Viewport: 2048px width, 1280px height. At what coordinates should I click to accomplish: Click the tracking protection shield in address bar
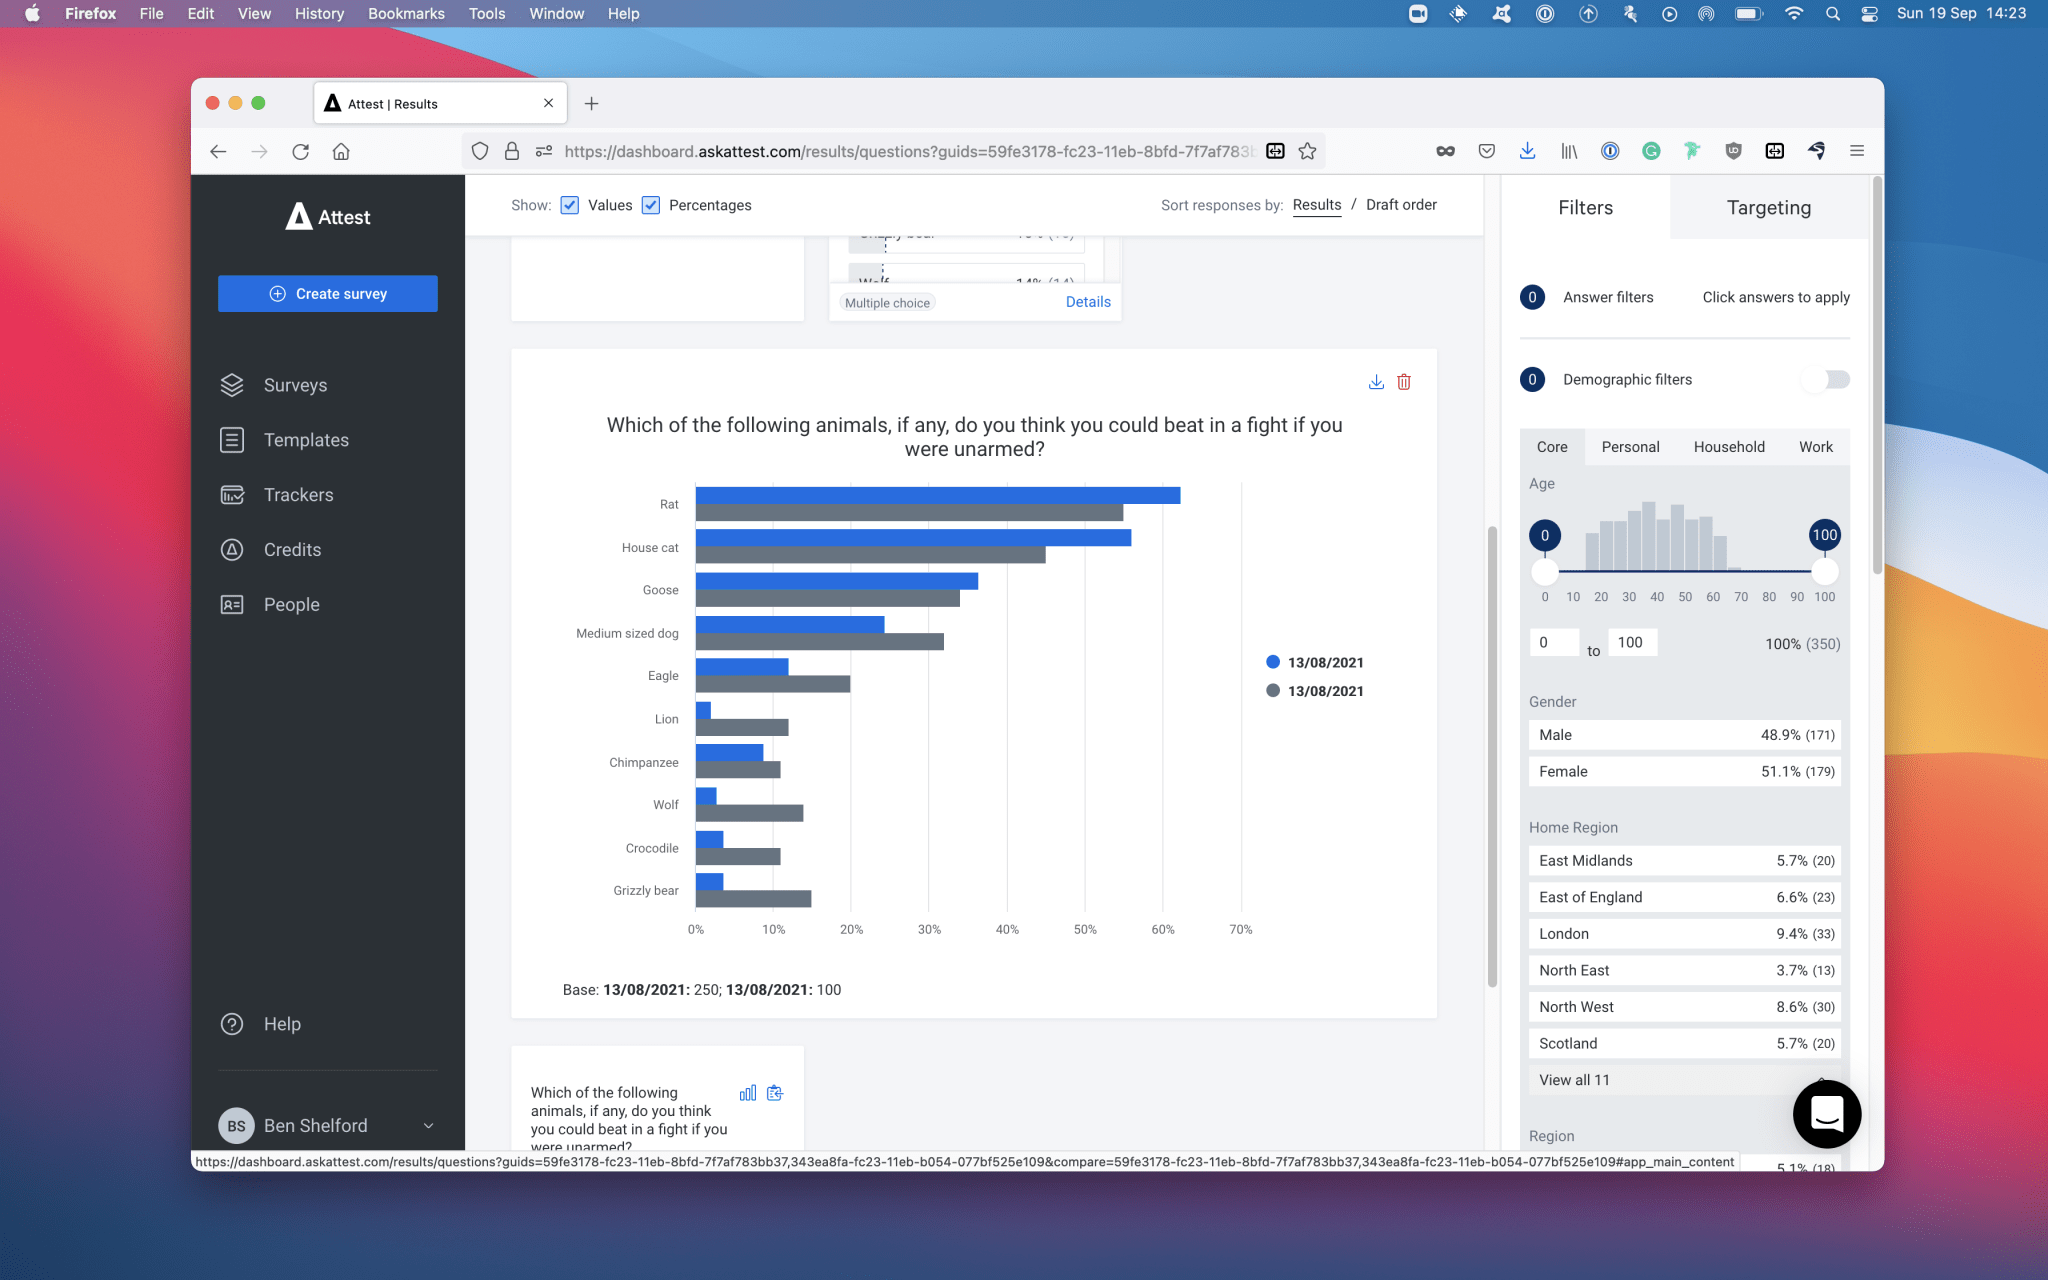click(x=480, y=151)
